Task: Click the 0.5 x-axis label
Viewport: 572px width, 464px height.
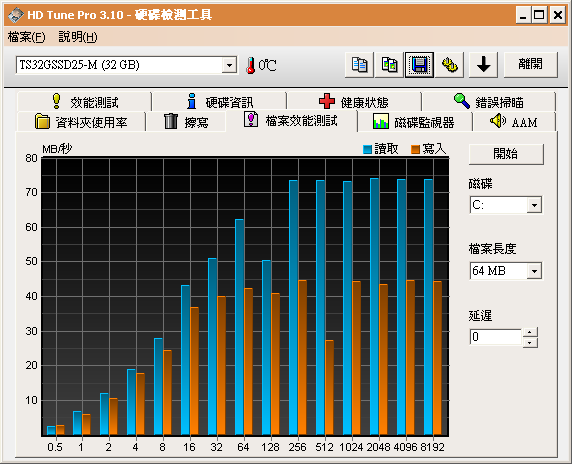Action: click(x=55, y=447)
